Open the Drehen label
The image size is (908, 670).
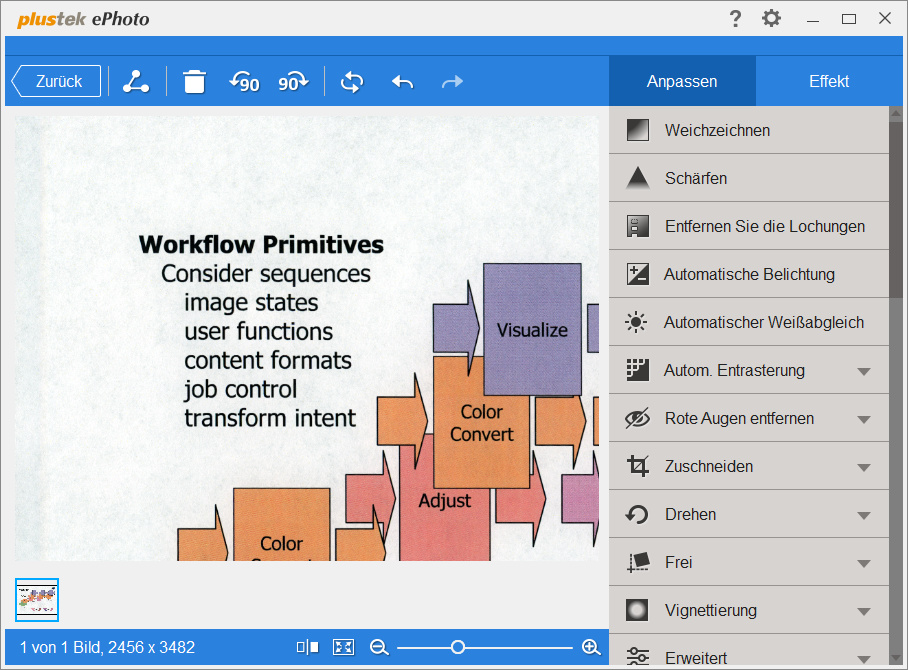coord(690,514)
